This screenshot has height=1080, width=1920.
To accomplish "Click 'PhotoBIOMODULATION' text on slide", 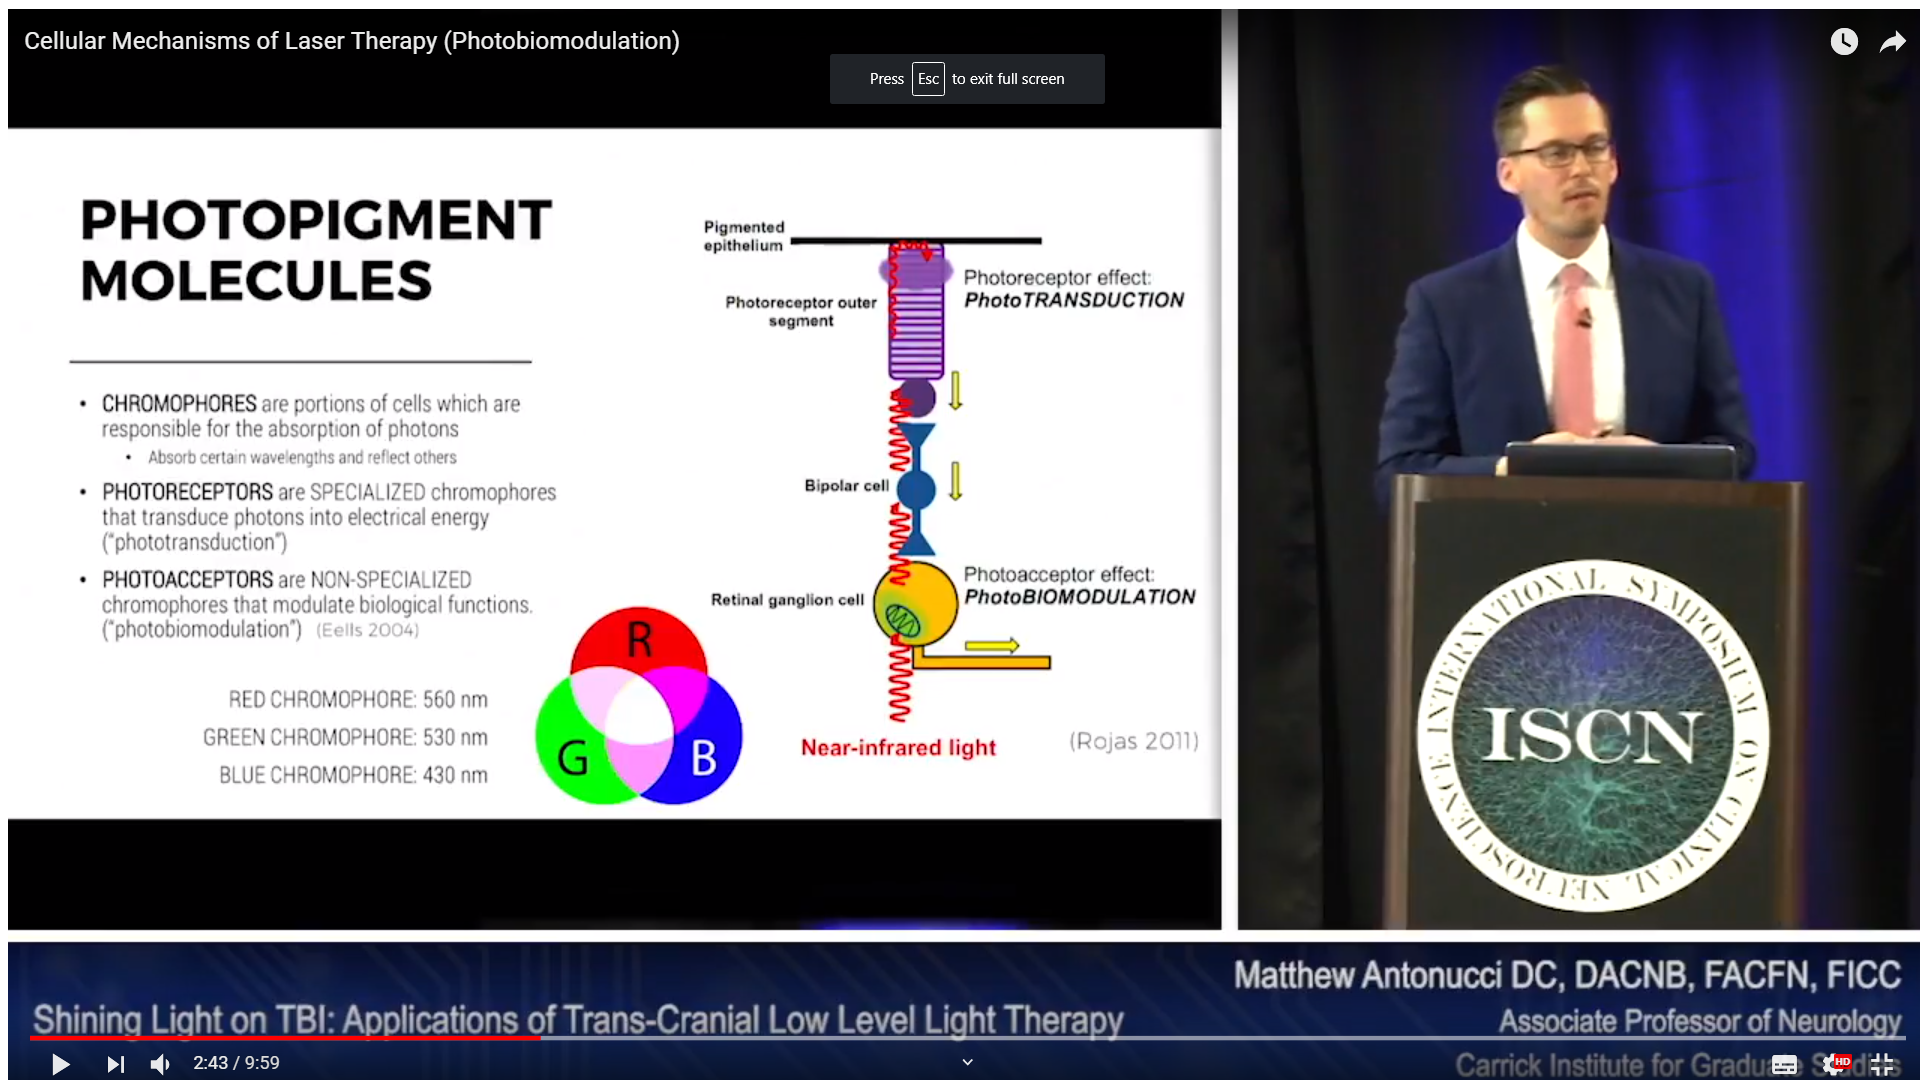I will pos(1080,597).
